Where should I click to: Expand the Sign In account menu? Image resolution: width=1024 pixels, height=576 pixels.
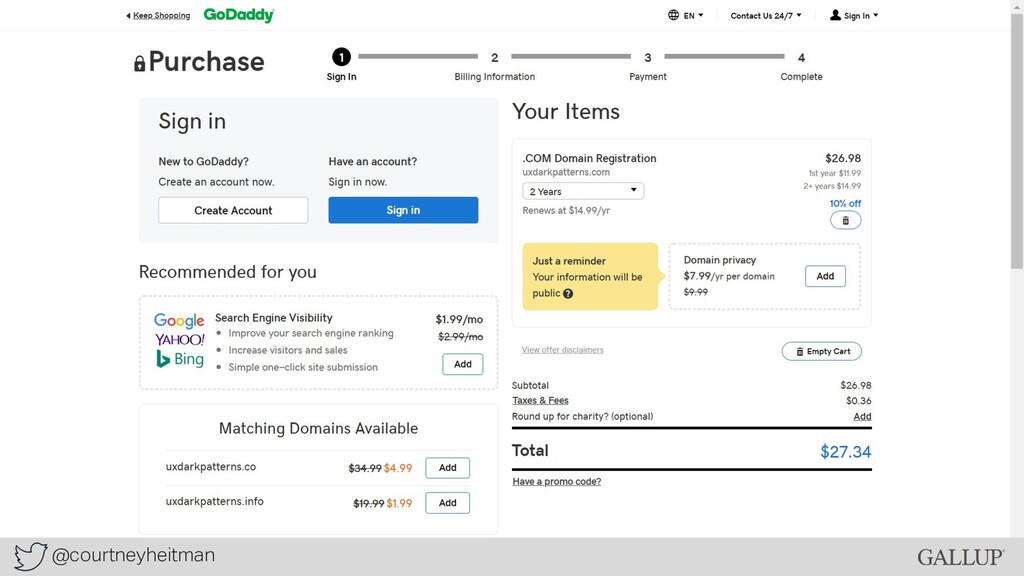[860, 16]
